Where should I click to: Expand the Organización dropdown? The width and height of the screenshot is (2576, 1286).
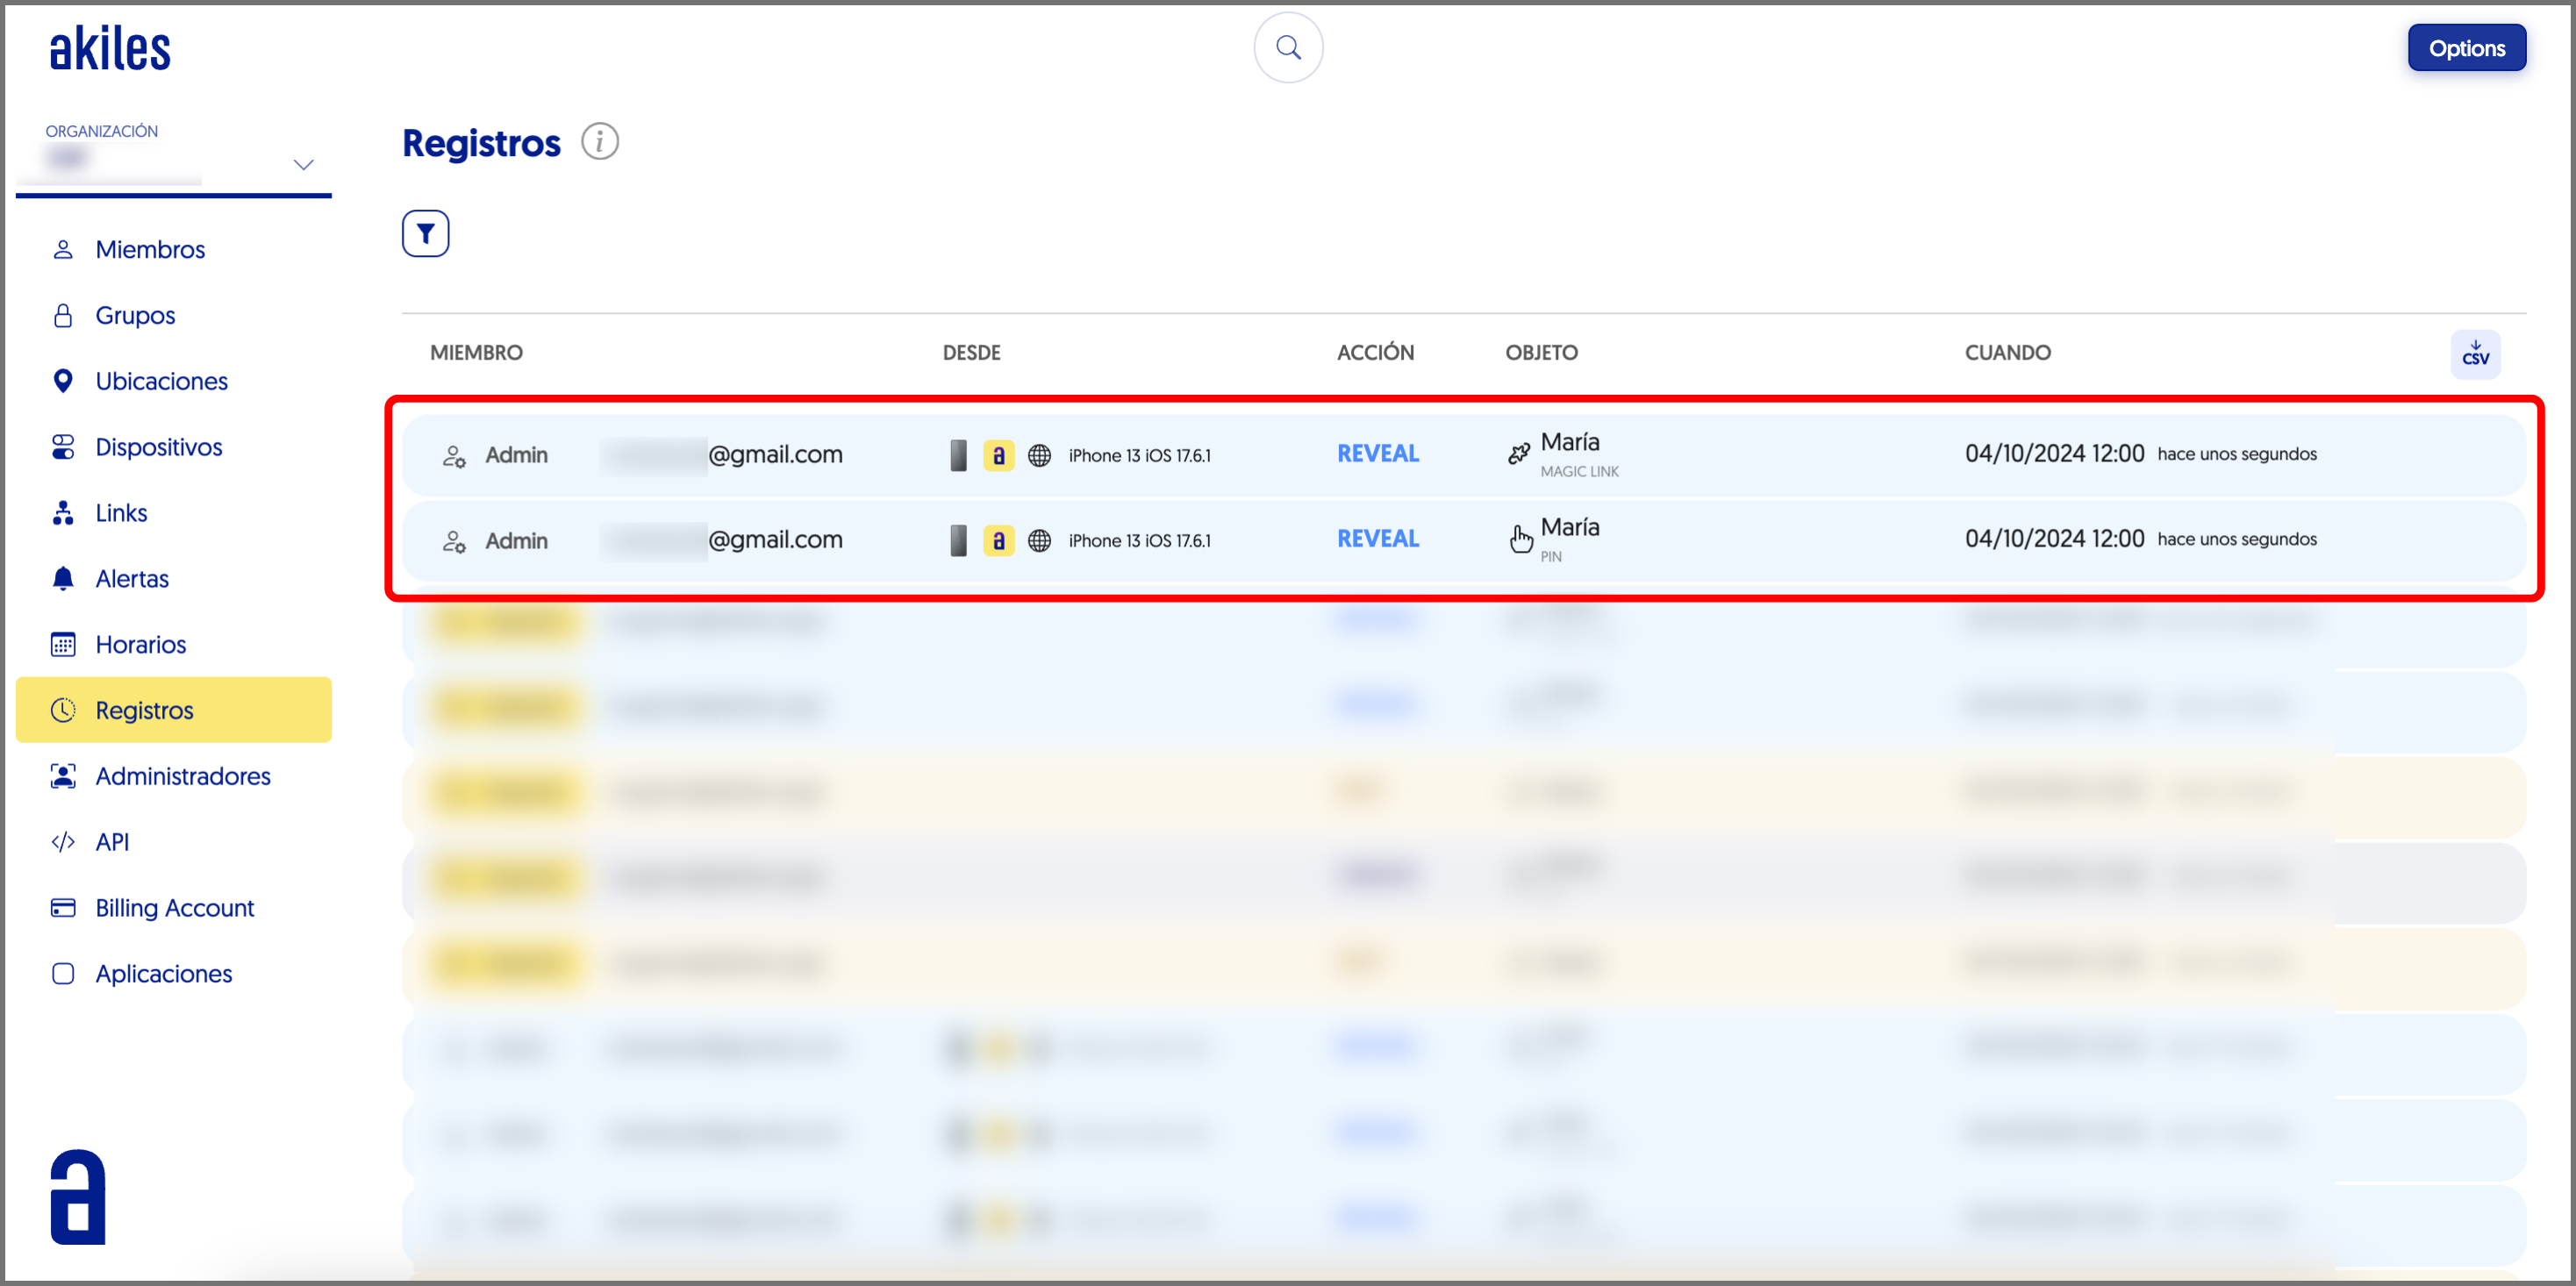[303, 164]
